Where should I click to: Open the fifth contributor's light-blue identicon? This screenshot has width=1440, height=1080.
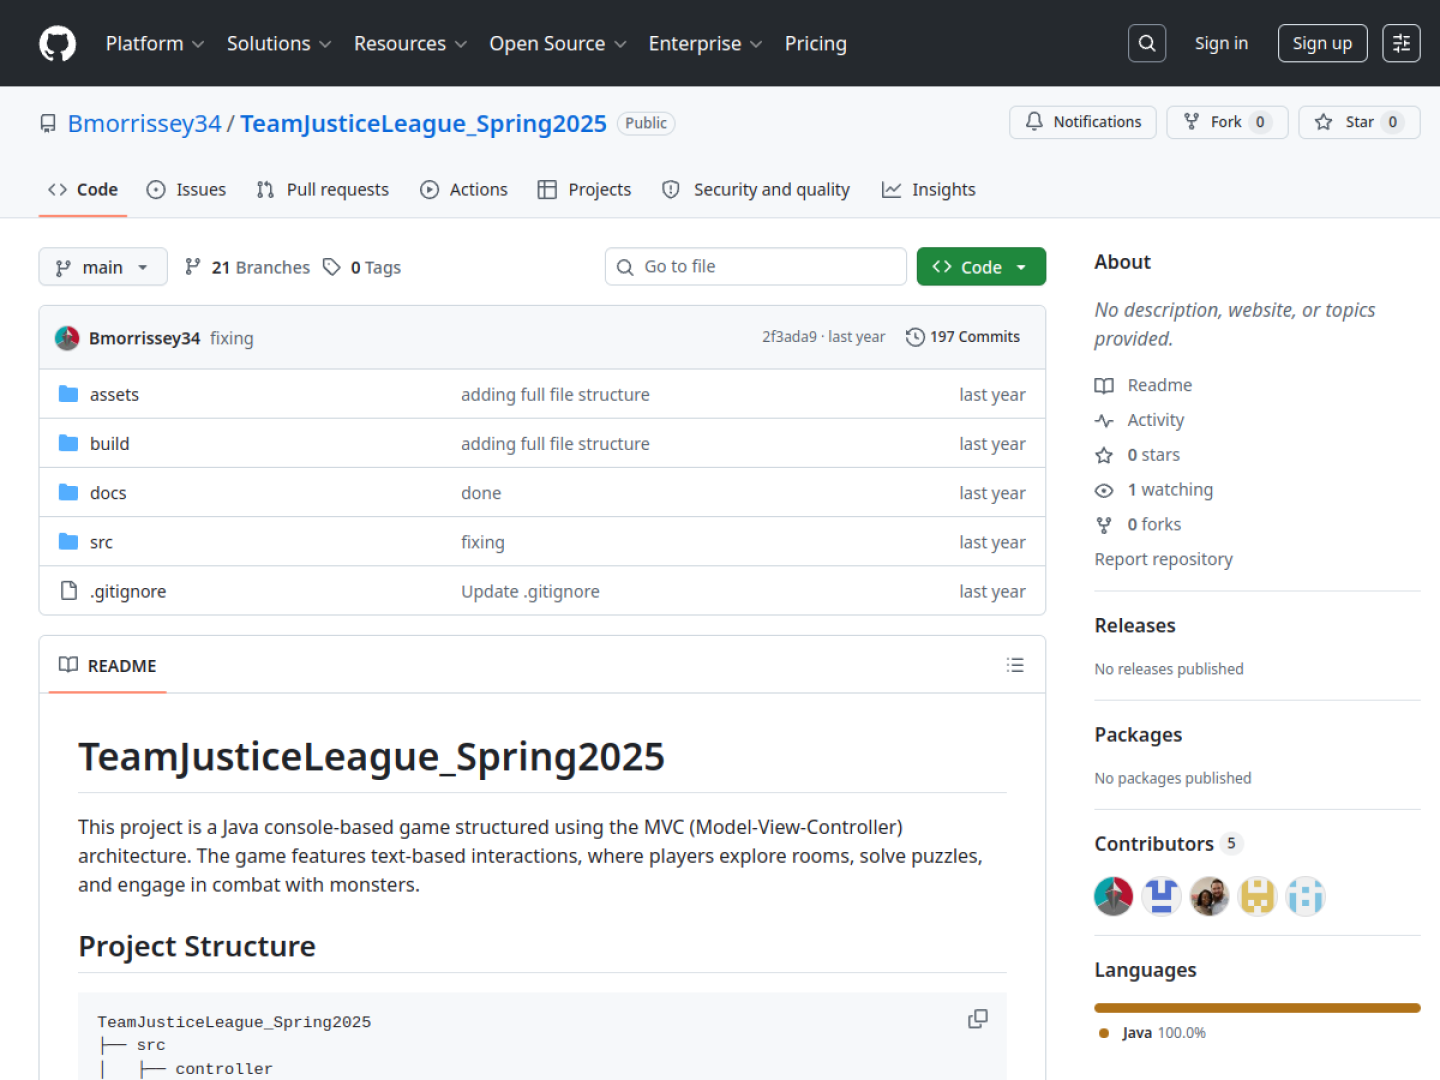[1305, 896]
